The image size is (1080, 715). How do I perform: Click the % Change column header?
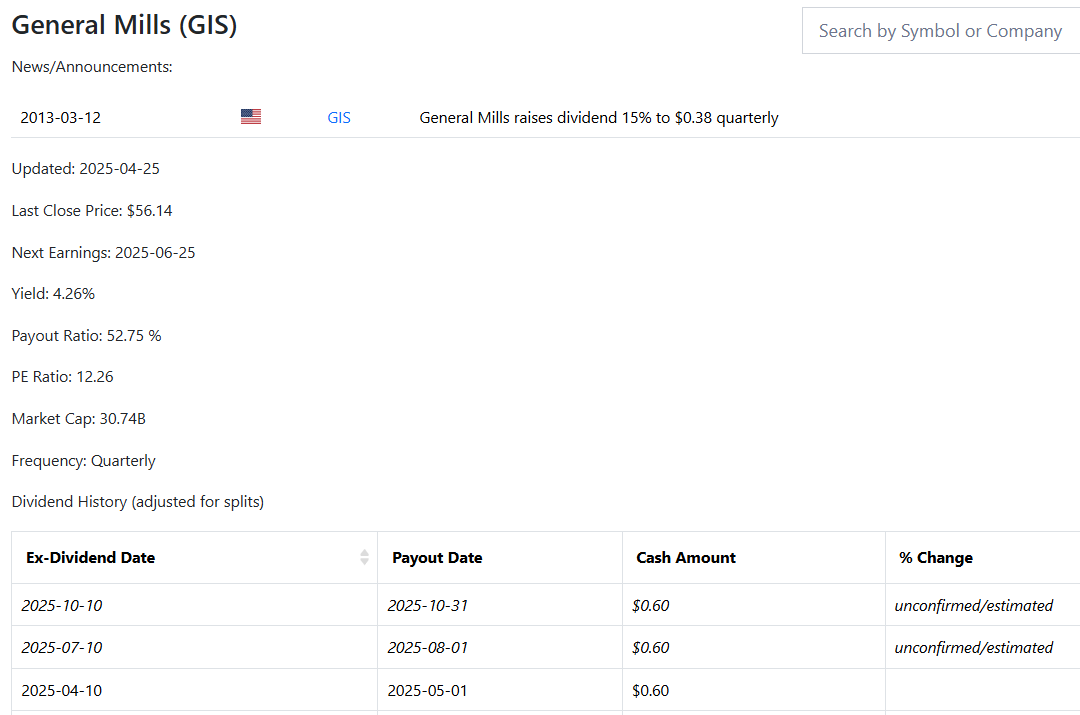(x=983, y=558)
